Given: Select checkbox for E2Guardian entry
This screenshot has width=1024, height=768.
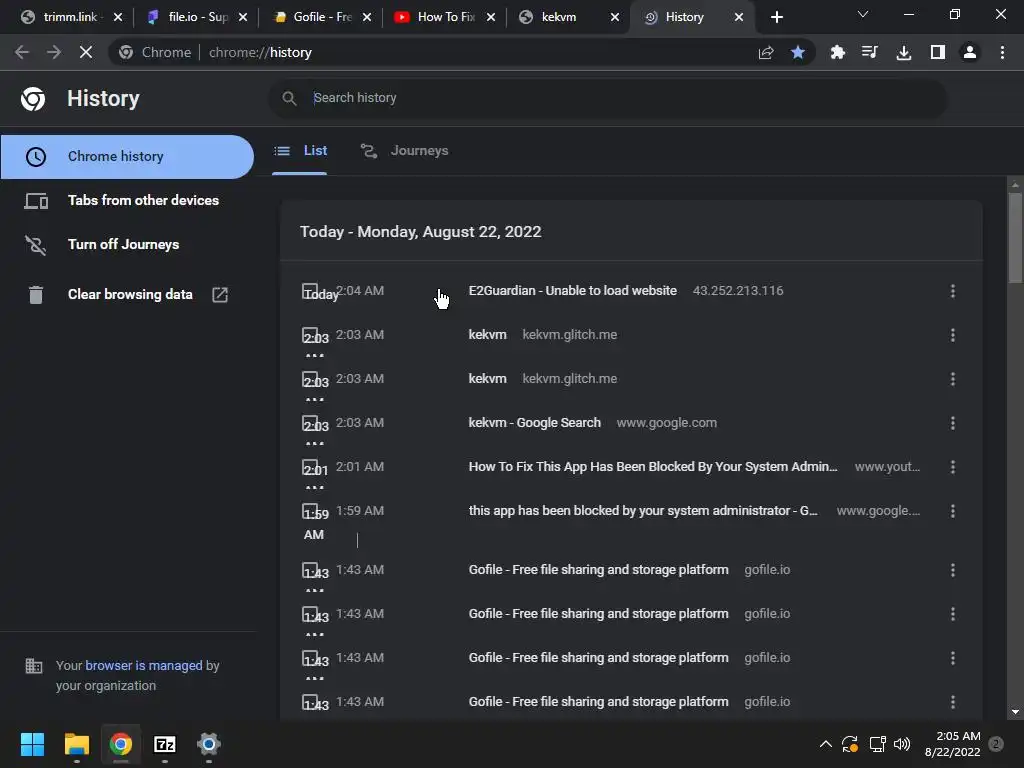Looking at the screenshot, I should (310, 291).
